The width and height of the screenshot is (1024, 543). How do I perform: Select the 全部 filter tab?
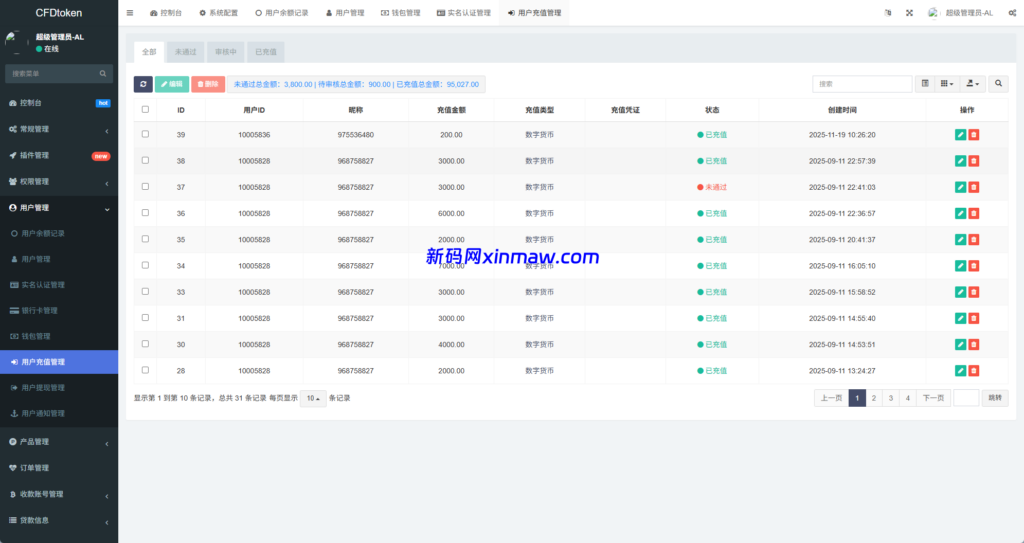149,52
